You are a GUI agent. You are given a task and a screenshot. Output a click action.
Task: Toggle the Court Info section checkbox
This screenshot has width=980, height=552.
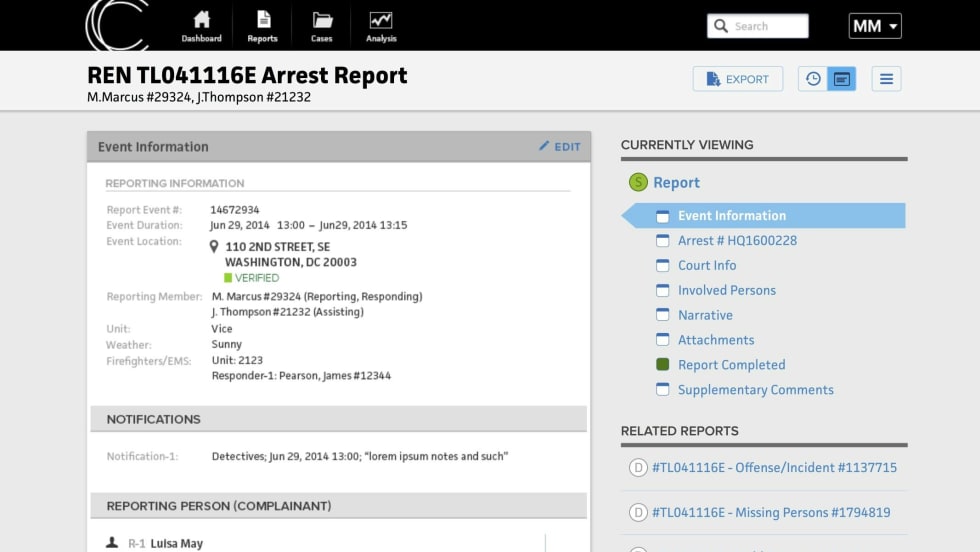[662, 265]
